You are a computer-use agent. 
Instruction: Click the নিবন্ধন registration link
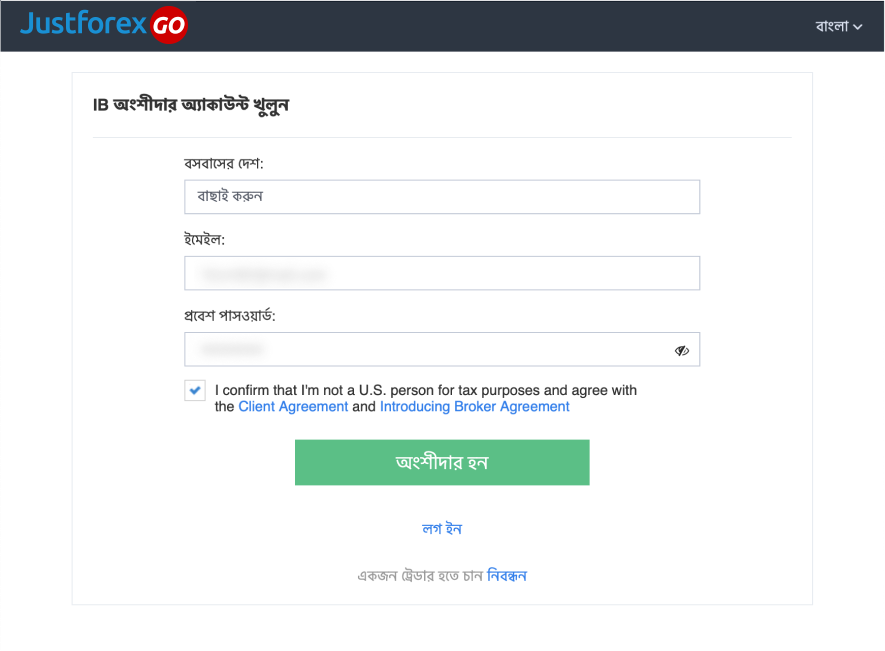coord(507,575)
